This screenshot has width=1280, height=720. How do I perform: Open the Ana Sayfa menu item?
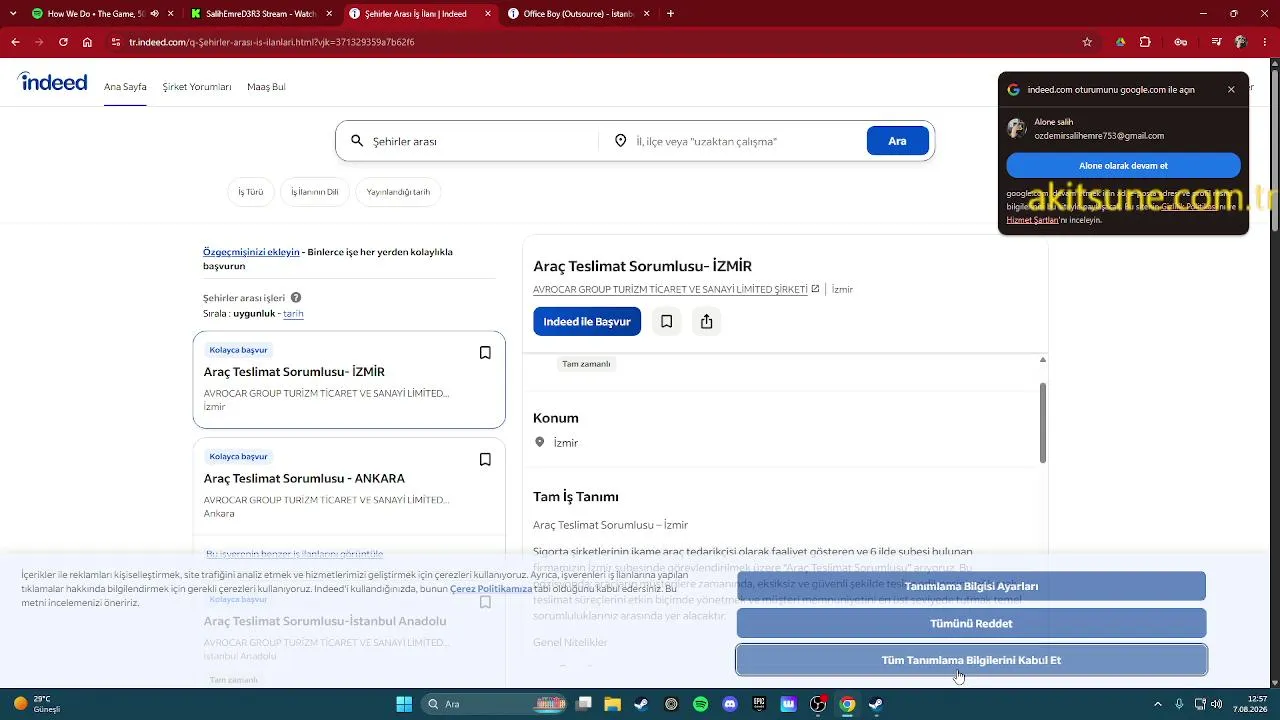pyautogui.click(x=125, y=87)
